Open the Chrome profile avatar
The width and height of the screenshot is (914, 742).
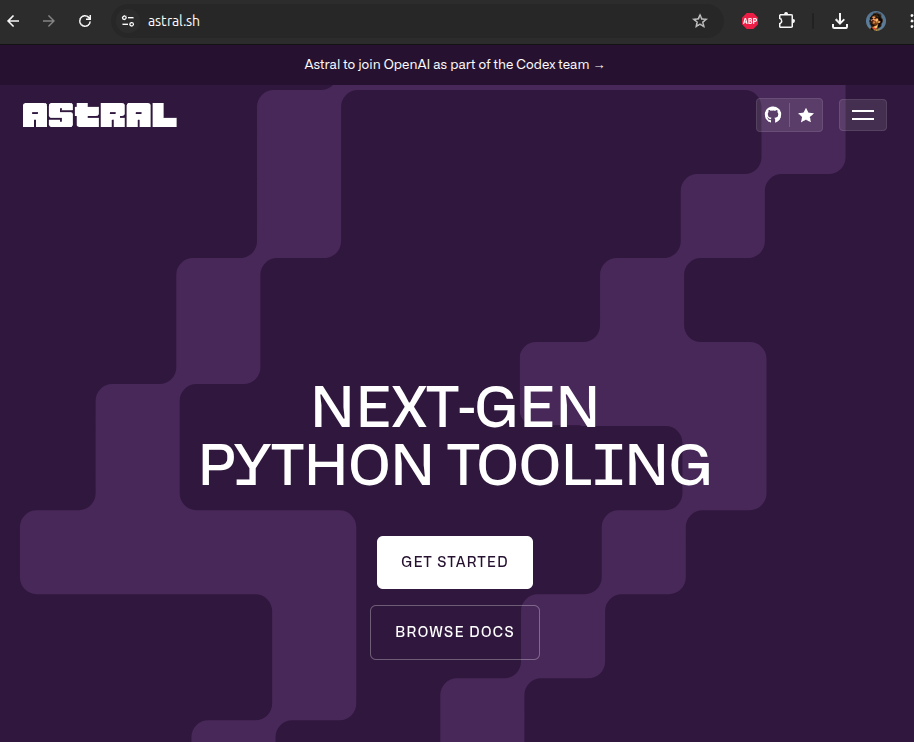pyautogui.click(x=876, y=21)
